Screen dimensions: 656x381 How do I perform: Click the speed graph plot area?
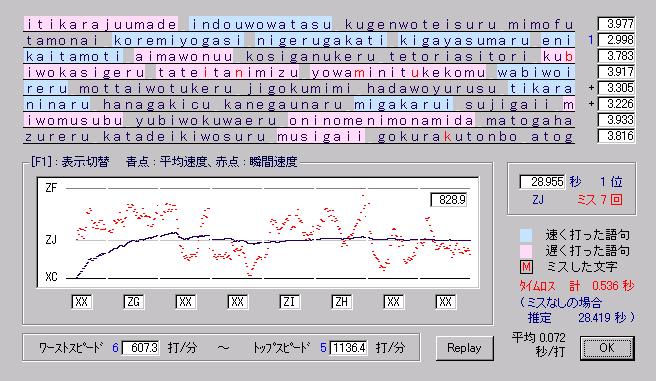click(x=258, y=233)
